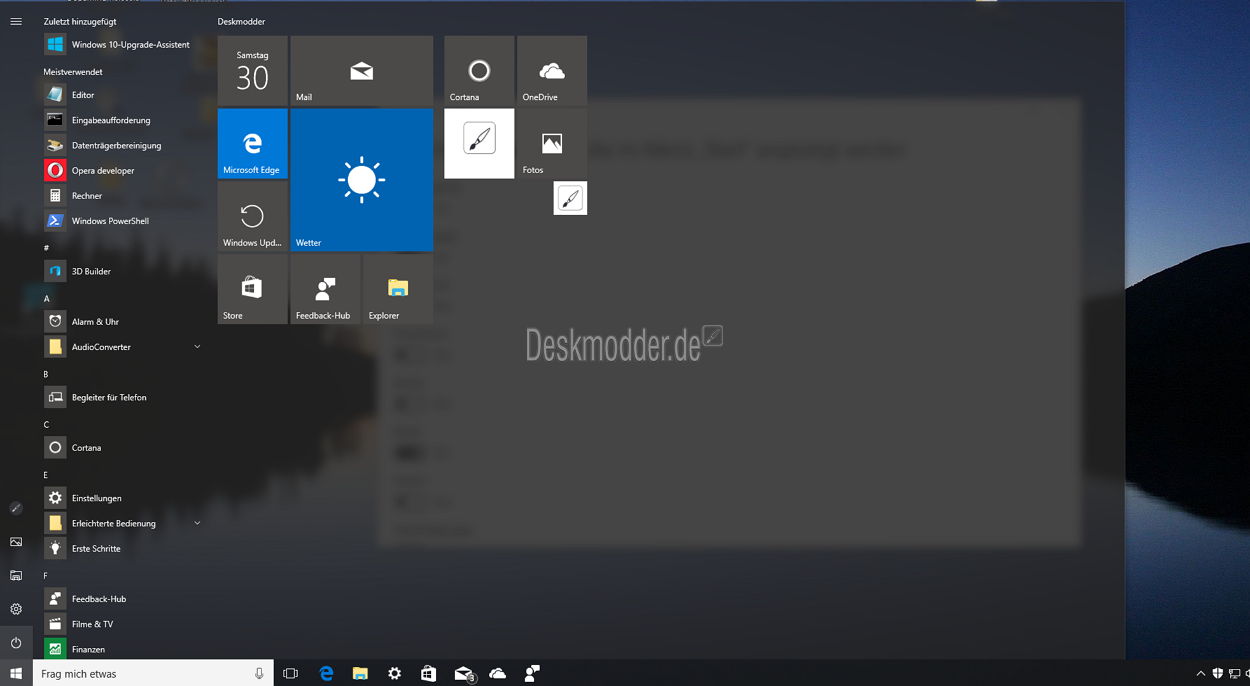Expand the Start menu hamburger navigation

[16, 21]
